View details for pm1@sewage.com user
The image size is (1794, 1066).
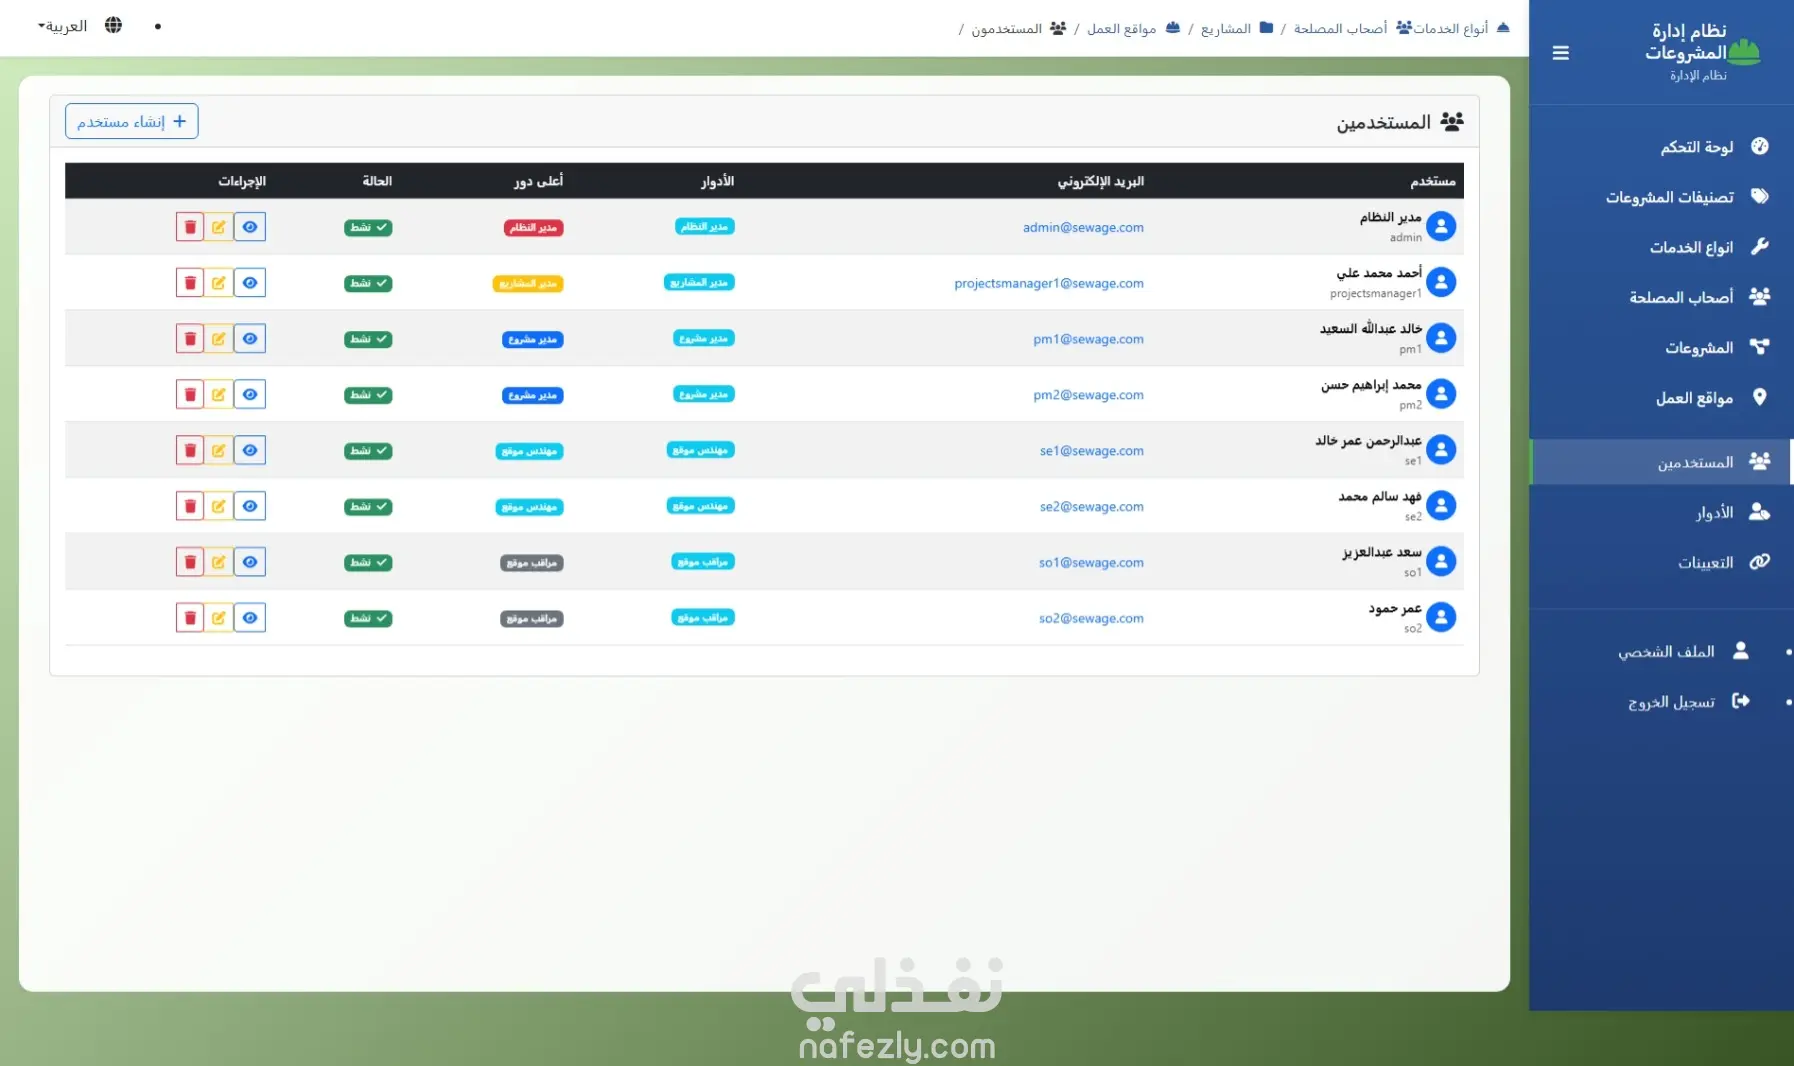click(250, 339)
